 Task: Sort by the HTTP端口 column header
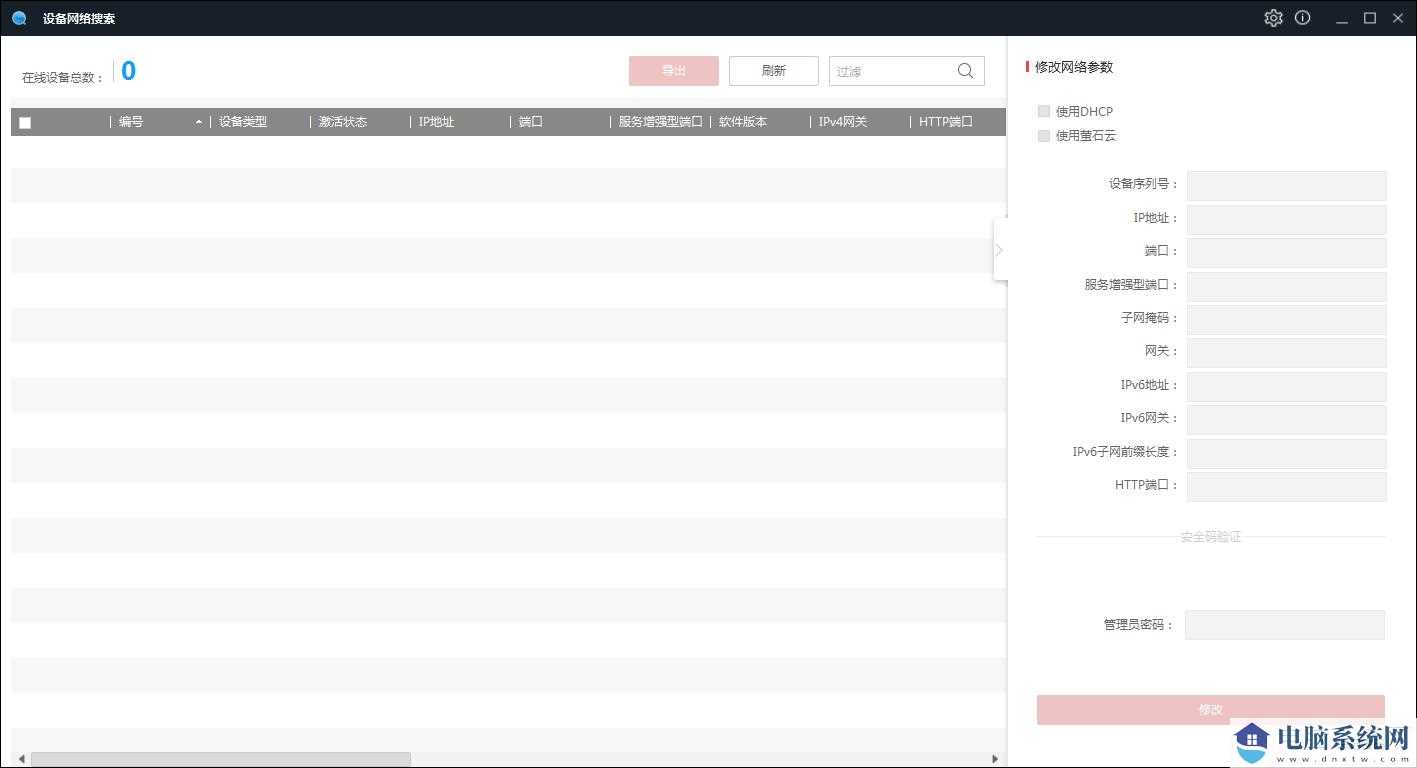point(946,122)
